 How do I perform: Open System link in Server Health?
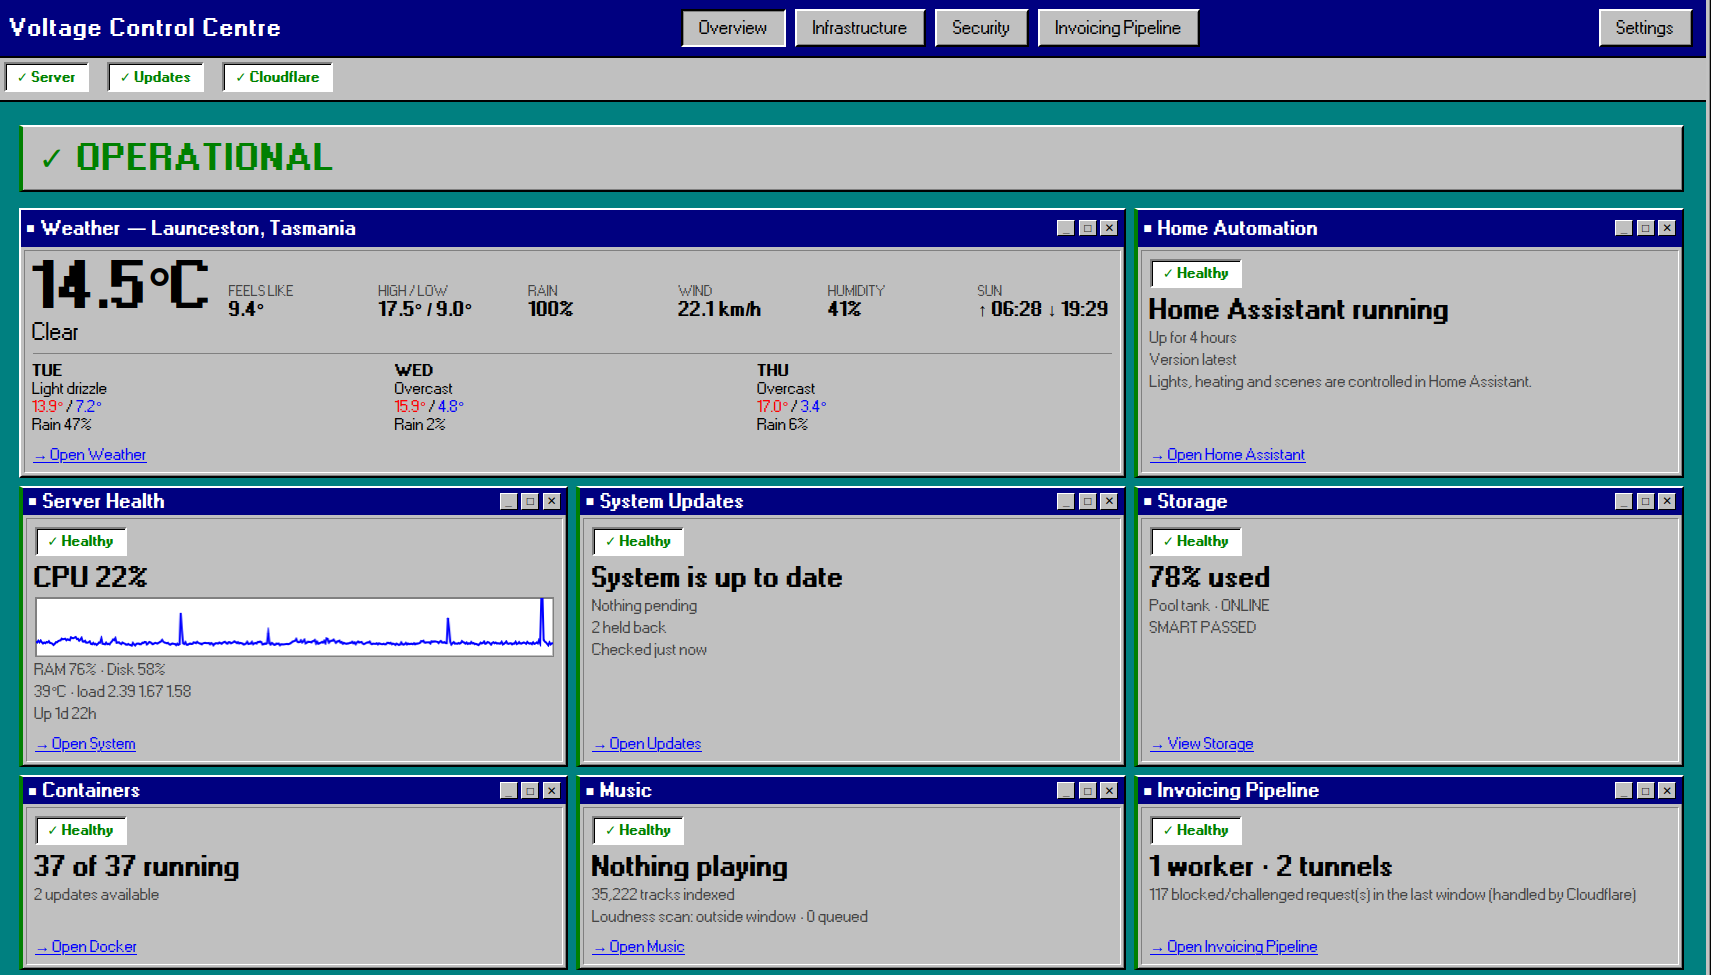(x=86, y=744)
